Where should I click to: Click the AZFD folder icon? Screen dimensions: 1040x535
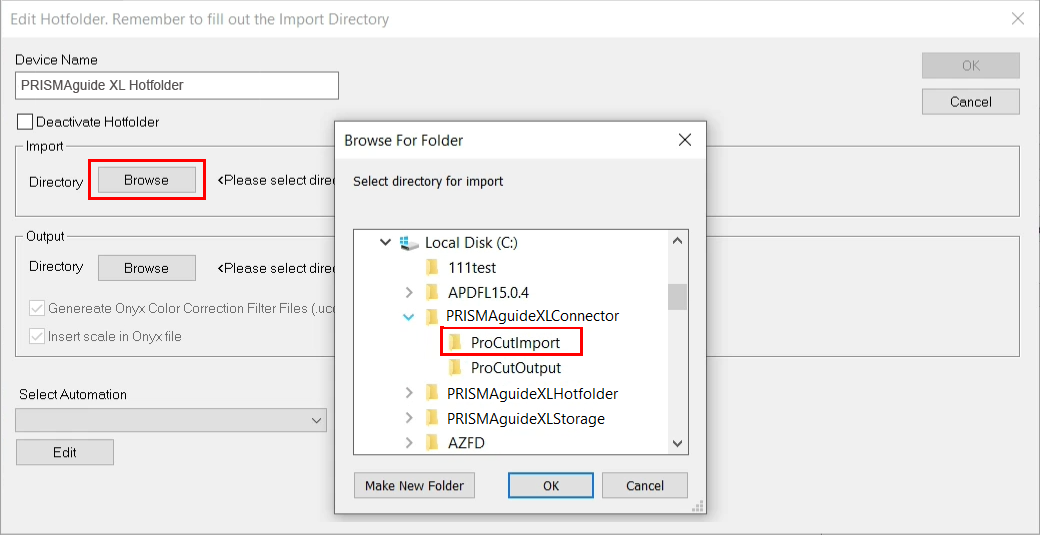[x=432, y=442]
